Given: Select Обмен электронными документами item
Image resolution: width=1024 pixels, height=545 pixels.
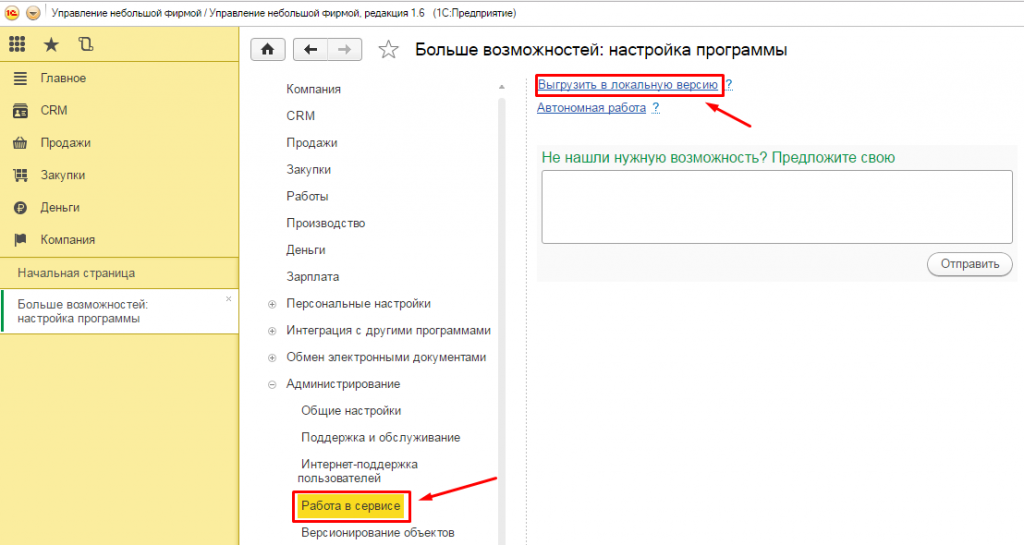Looking at the screenshot, I should (386, 357).
